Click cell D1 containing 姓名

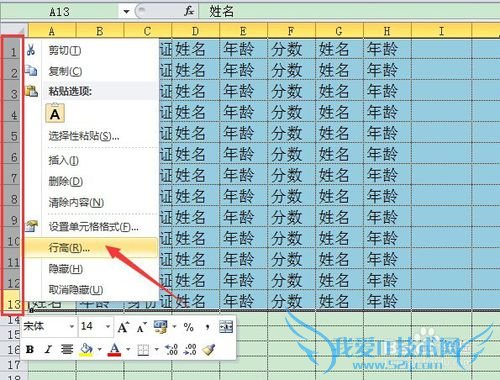coord(196,49)
